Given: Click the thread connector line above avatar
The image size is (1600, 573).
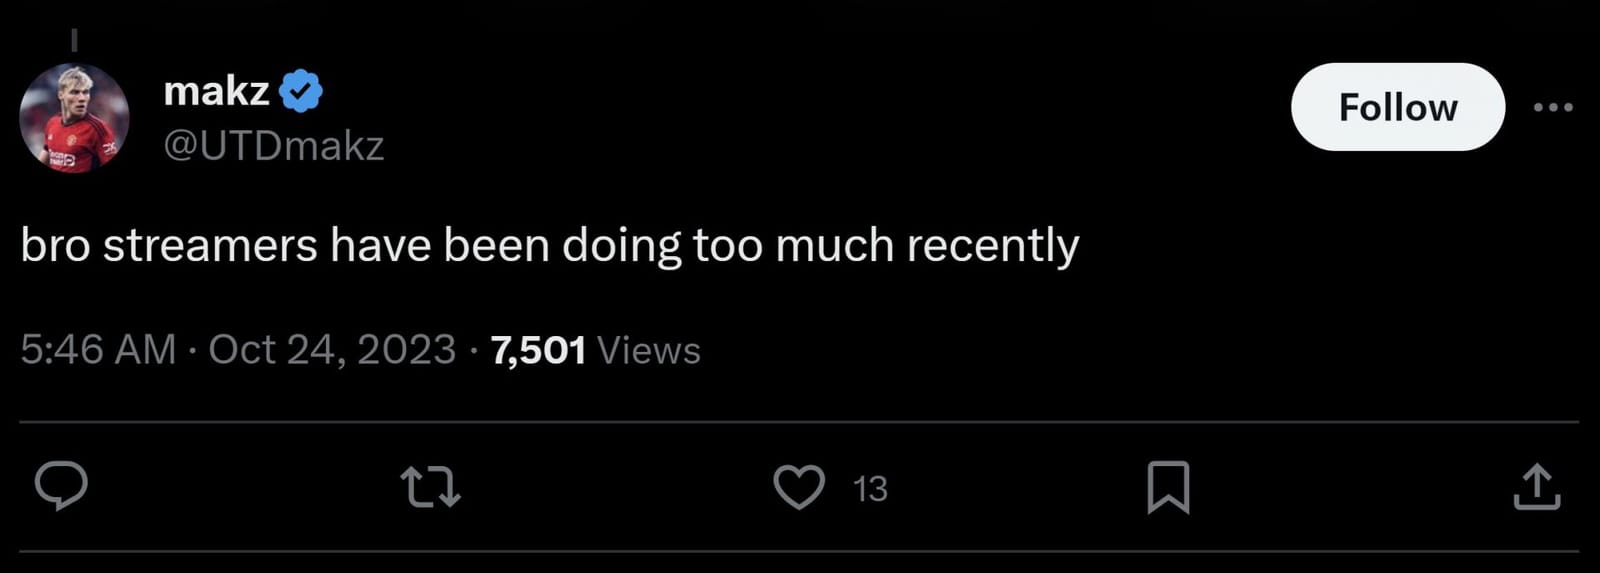Looking at the screenshot, I should [x=74, y=39].
